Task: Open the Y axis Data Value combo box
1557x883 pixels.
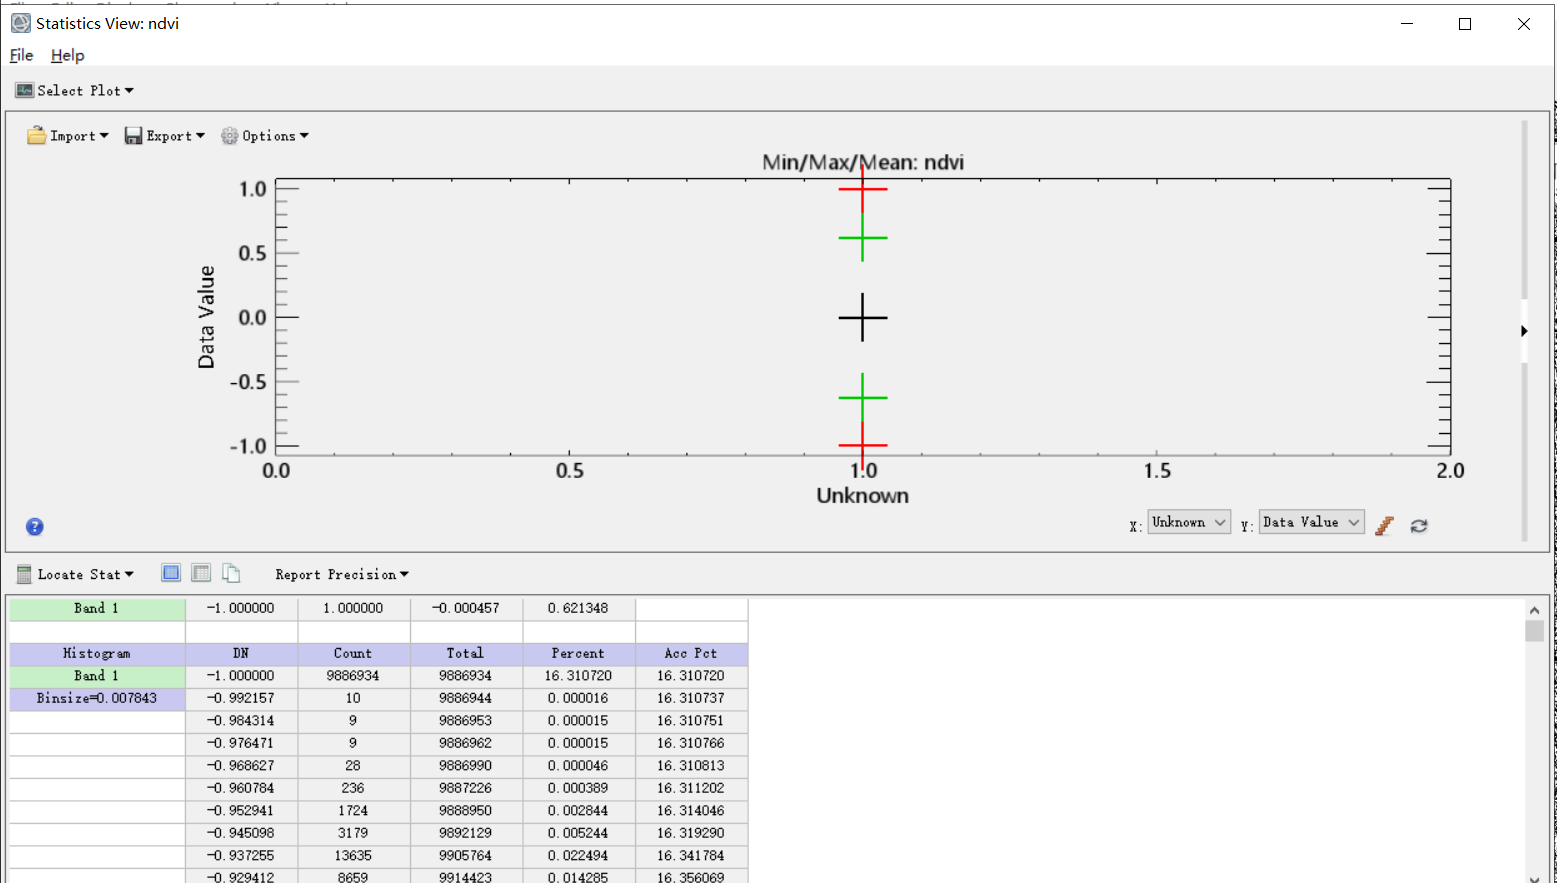Action: (1311, 522)
